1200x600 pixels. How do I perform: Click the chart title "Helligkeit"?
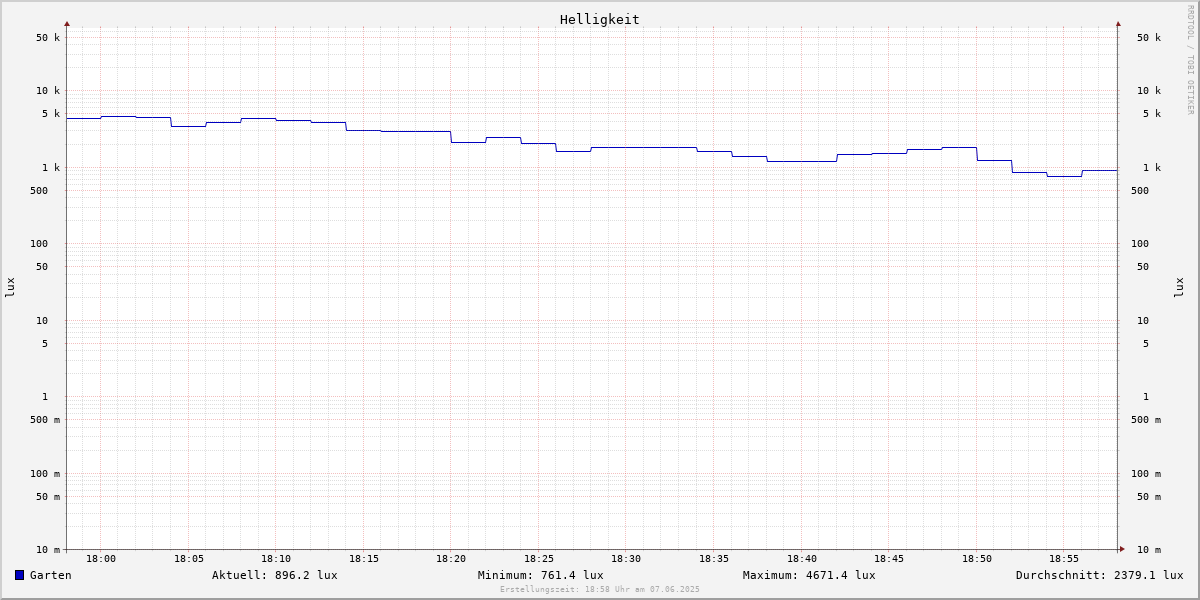600,19
